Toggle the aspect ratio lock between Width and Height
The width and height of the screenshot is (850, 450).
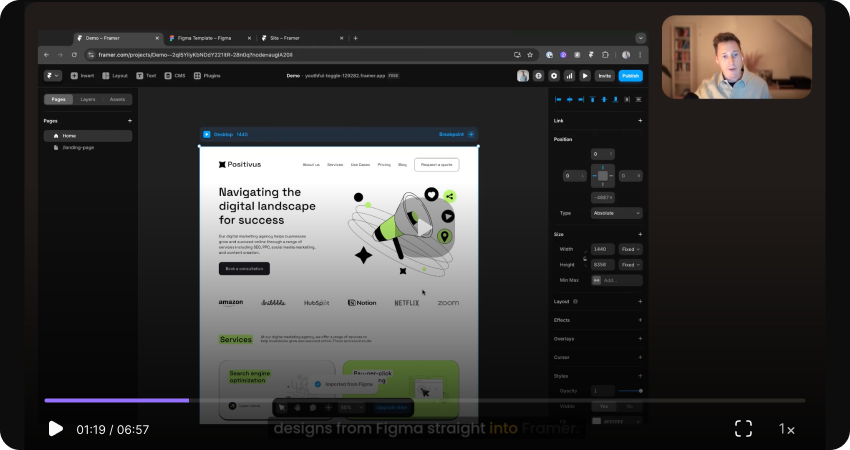tap(584, 258)
